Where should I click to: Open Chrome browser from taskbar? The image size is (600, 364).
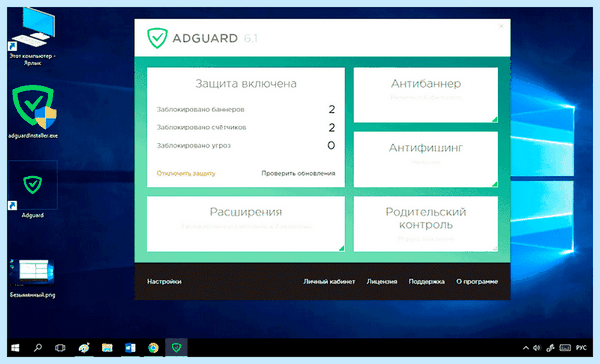tap(153, 348)
